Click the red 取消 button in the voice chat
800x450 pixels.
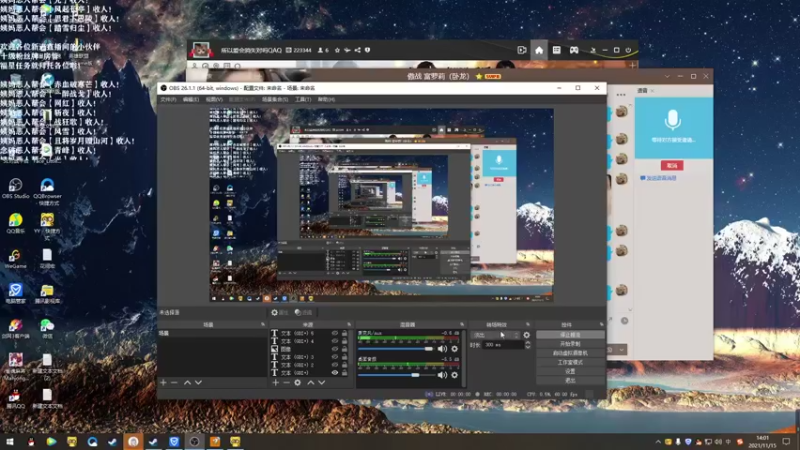tap(672, 165)
